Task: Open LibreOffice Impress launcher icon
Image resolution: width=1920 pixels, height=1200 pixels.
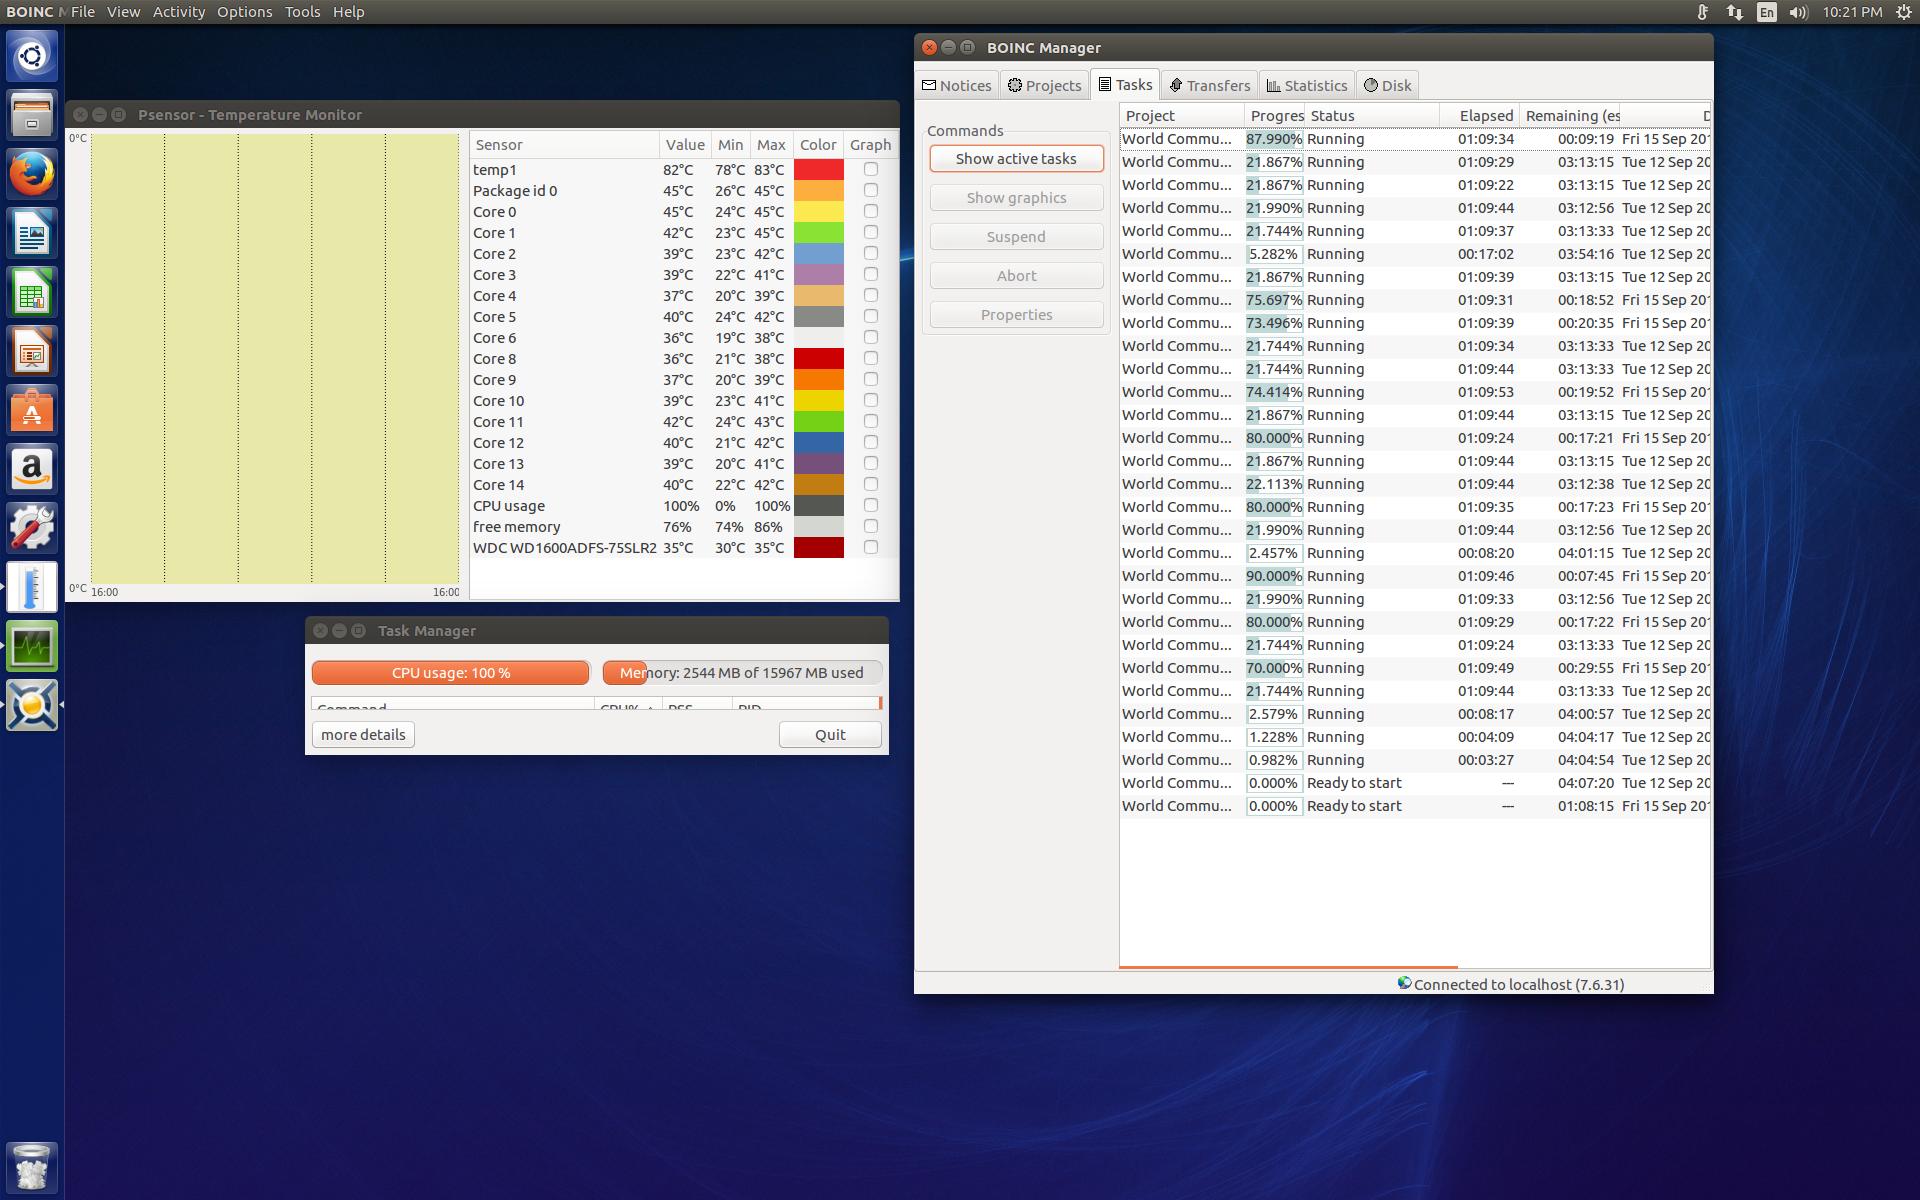Action: pyautogui.click(x=32, y=350)
